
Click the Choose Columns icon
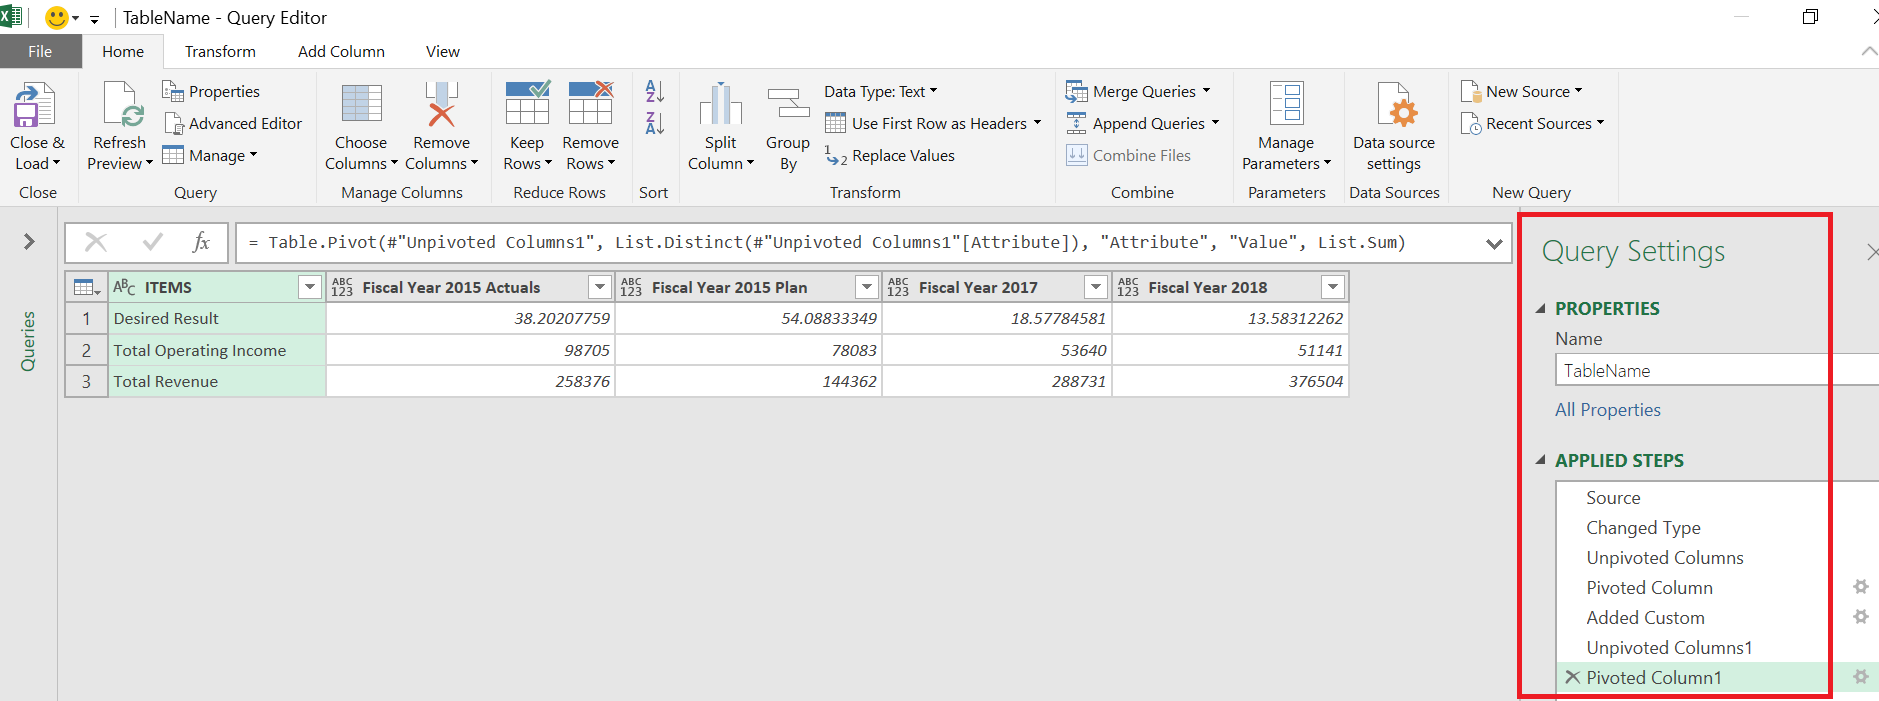[x=361, y=105]
